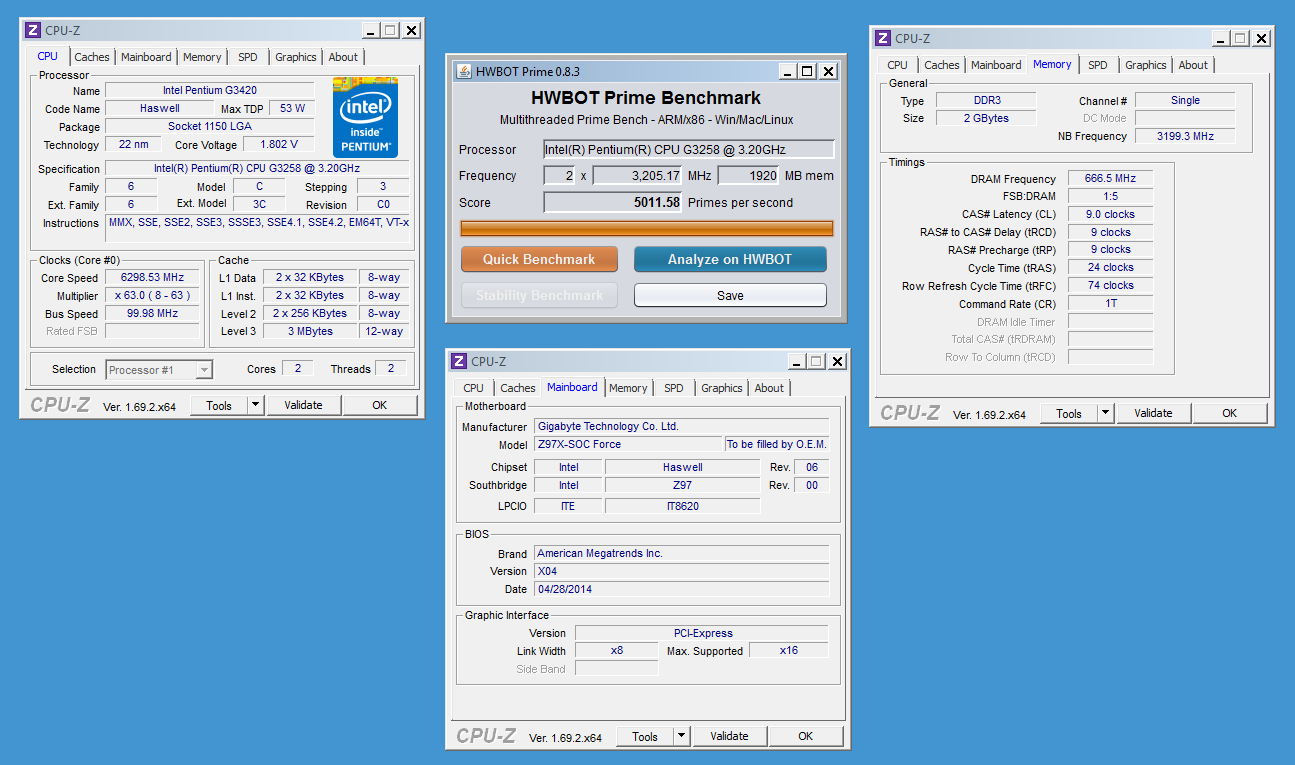Open the Tools dropdown arrow in the CPU-Z Mainboard window
Image resolution: width=1295 pixels, height=765 pixels.
point(681,736)
